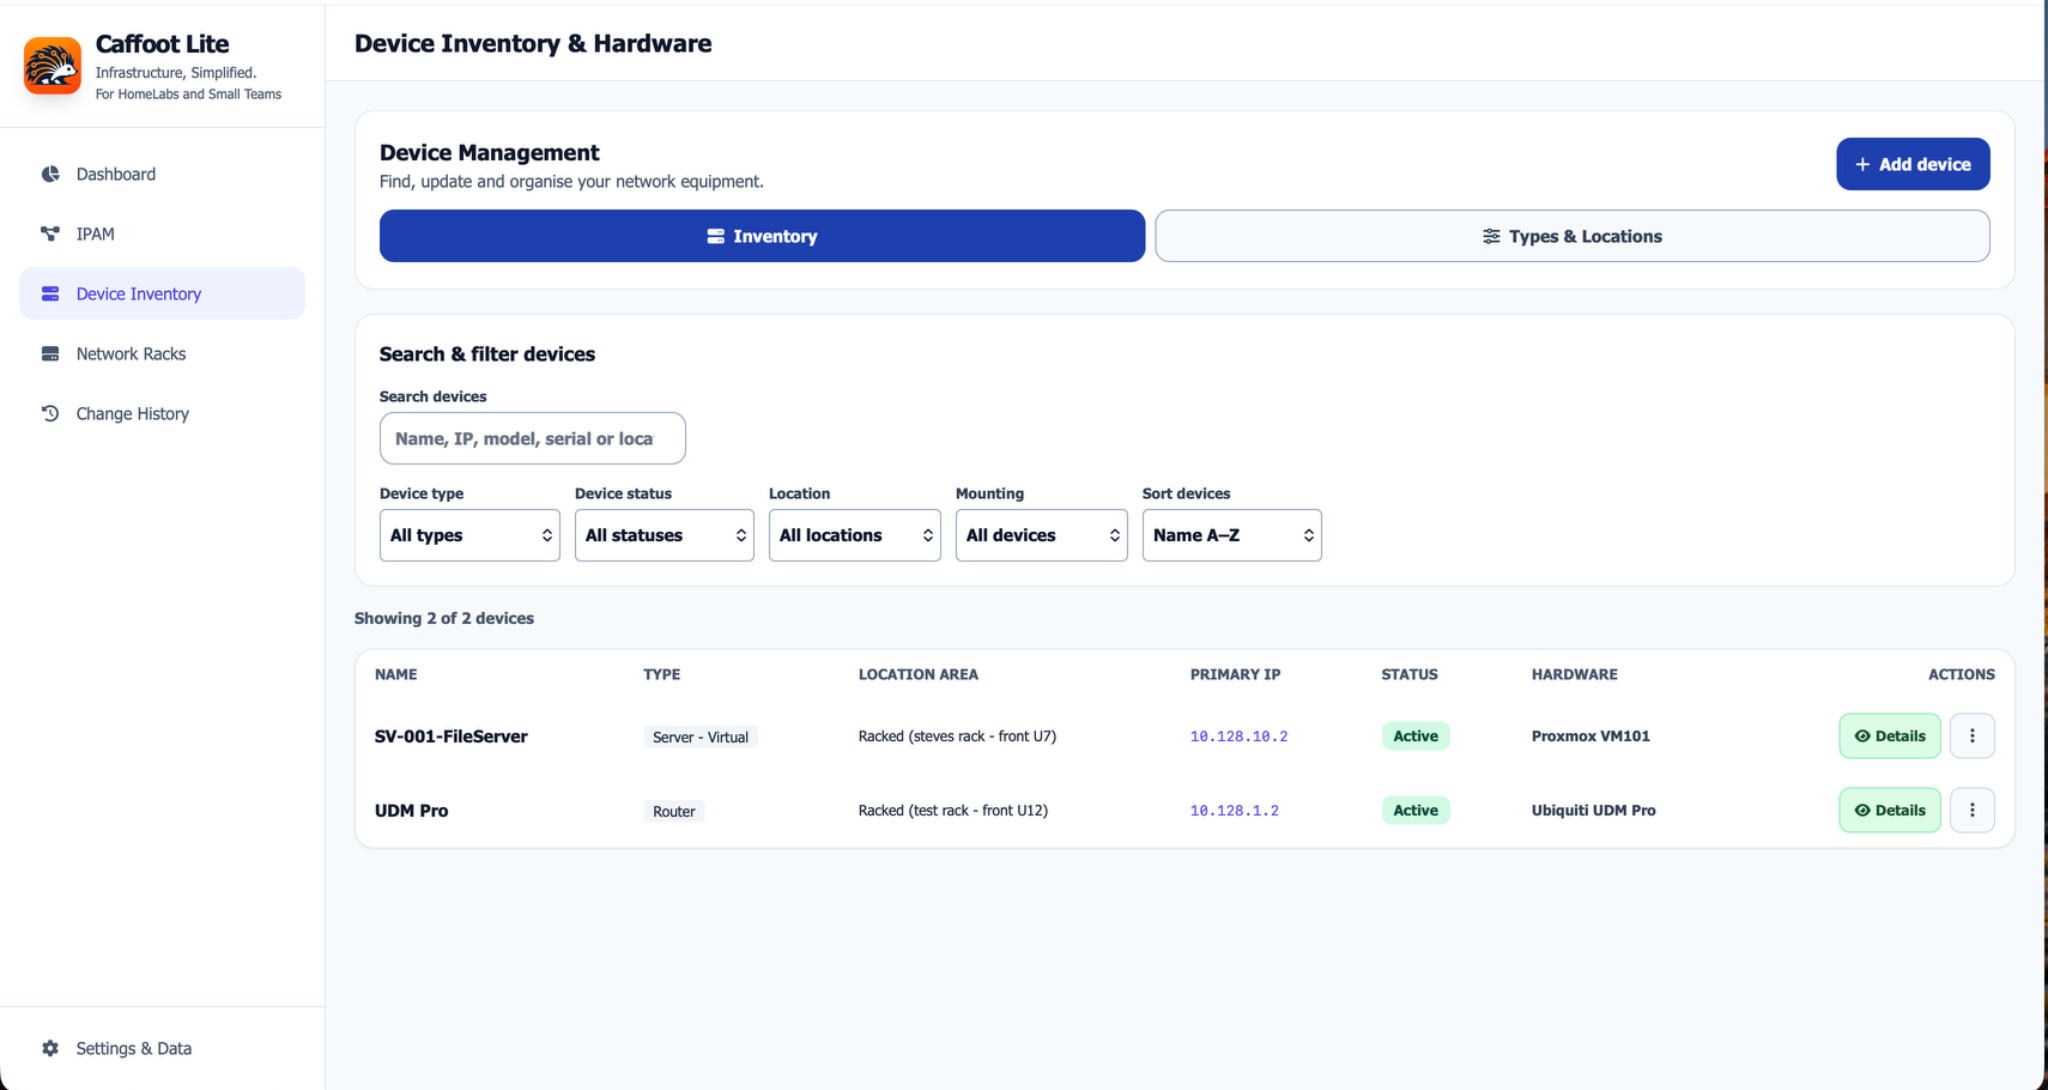Click the Settings & Data gear icon
This screenshot has height=1090, width=2048.
[x=50, y=1048]
